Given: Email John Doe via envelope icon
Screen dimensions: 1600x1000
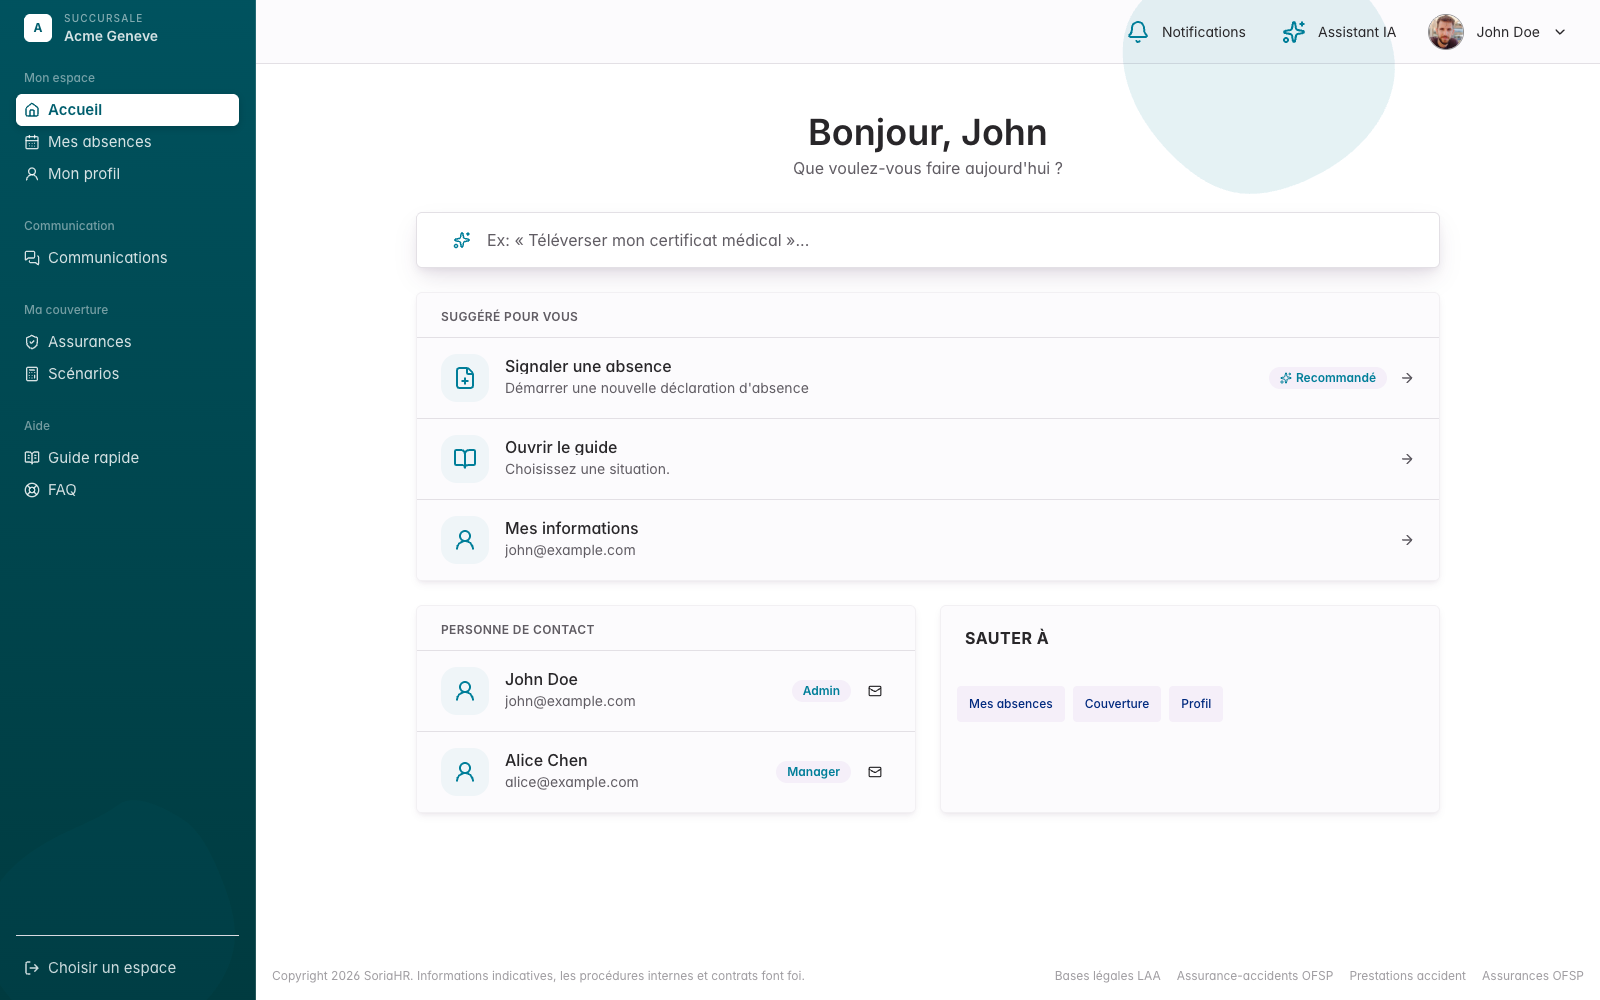Looking at the screenshot, I should click(875, 691).
